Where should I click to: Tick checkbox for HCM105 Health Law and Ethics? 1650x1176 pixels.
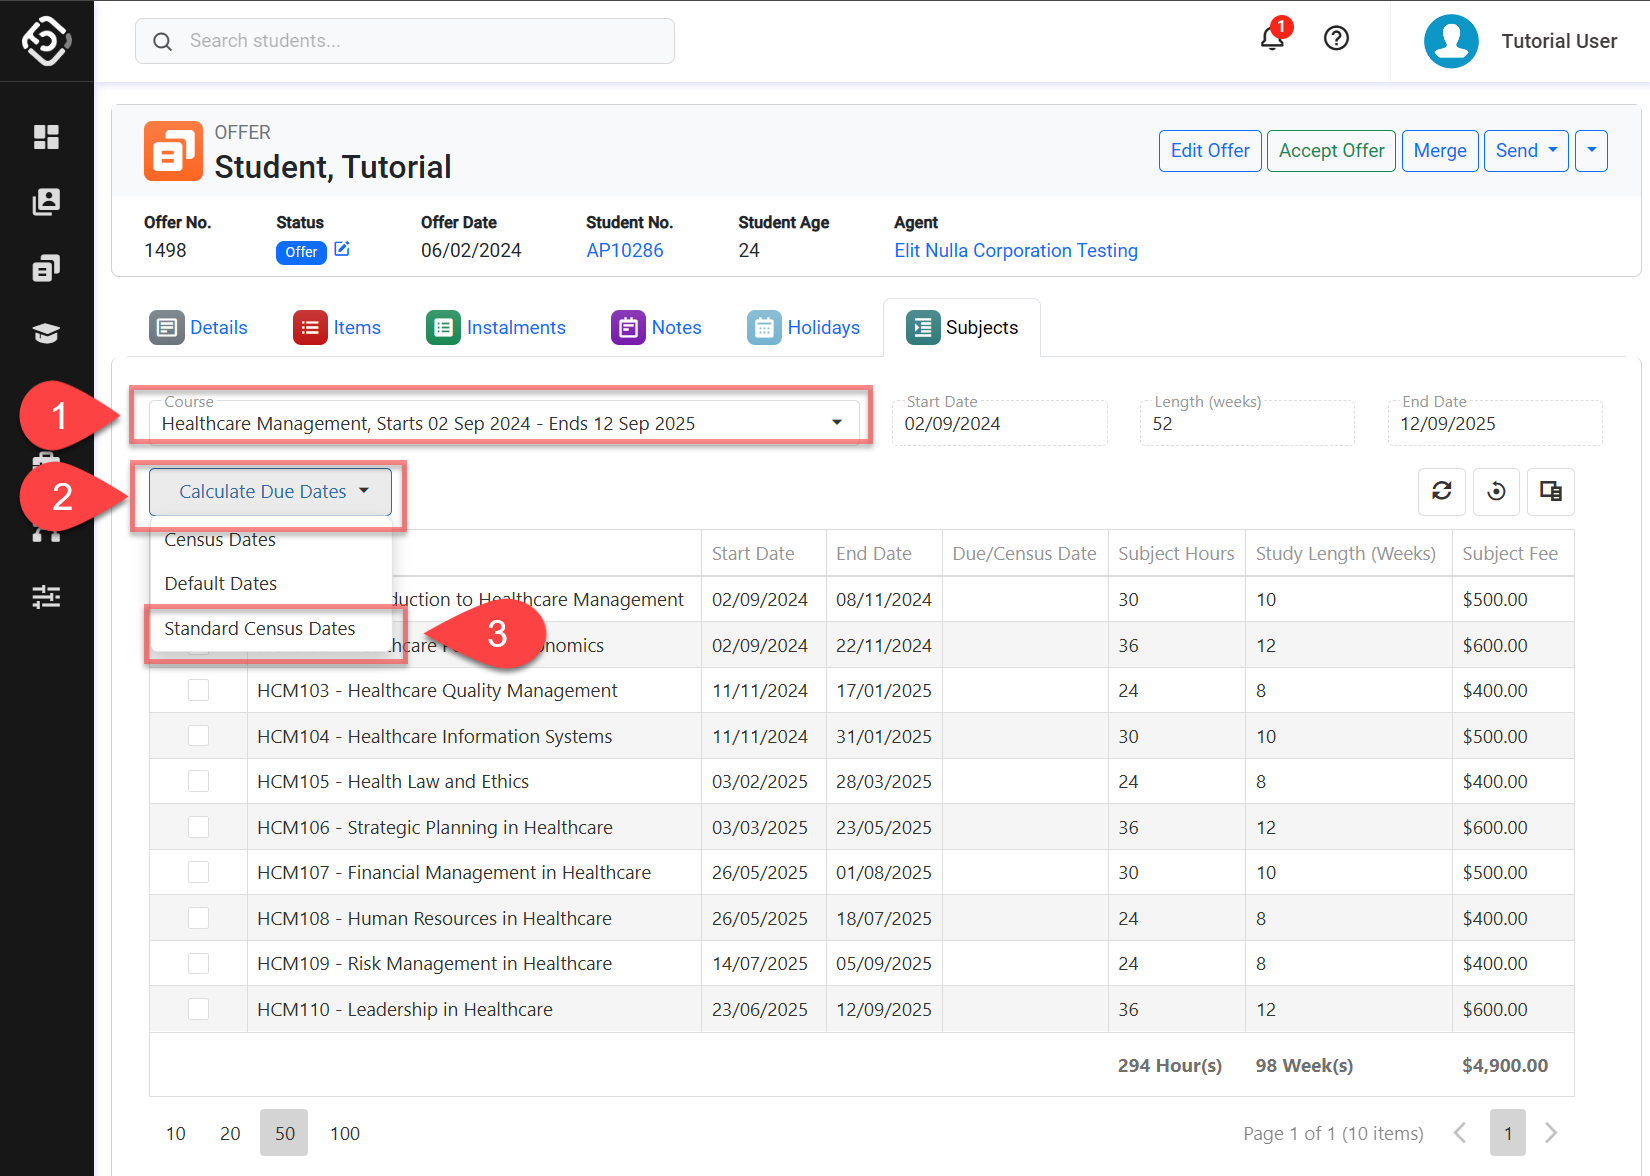[199, 781]
